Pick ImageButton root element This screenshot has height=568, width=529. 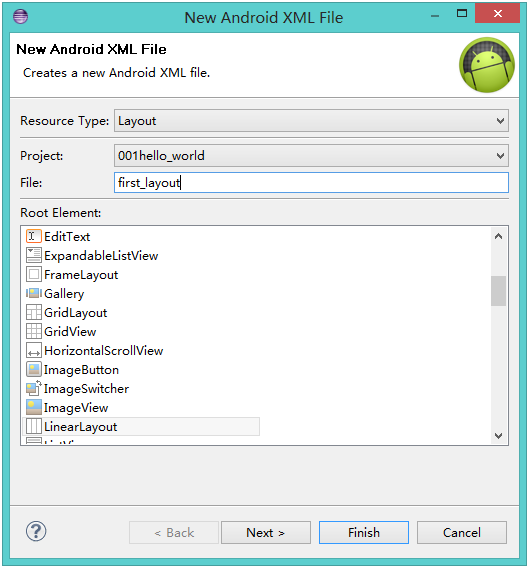(x=82, y=370)
